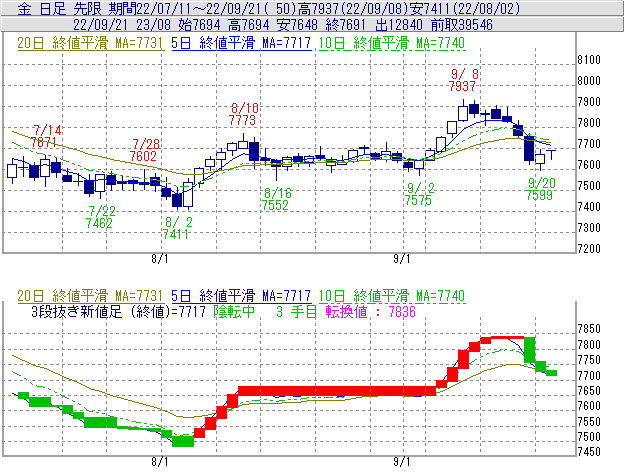Image resolution: width=624 pixels, height=475 pixels.
Task: Click the 8/10 7773 peak label
Action: [243, 114]
